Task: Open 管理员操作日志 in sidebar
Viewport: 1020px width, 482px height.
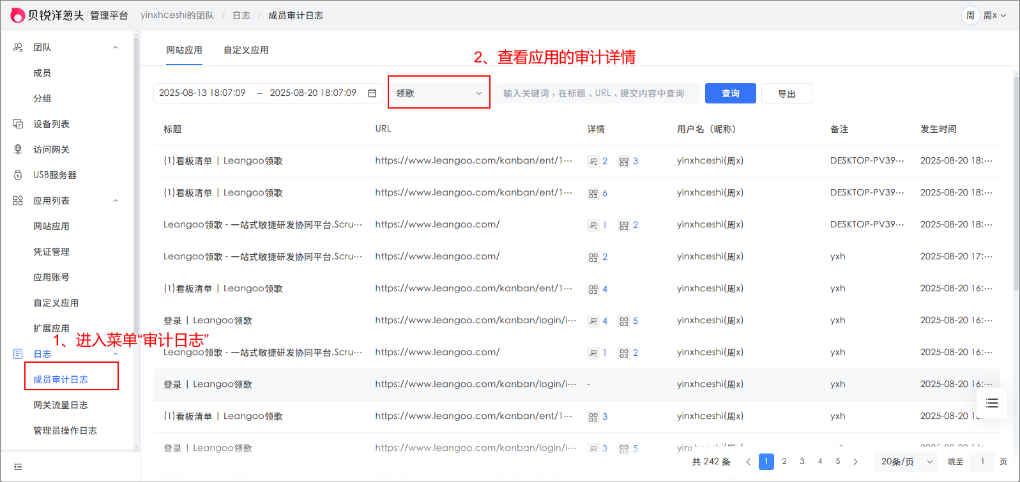Action: pos(65,431)
